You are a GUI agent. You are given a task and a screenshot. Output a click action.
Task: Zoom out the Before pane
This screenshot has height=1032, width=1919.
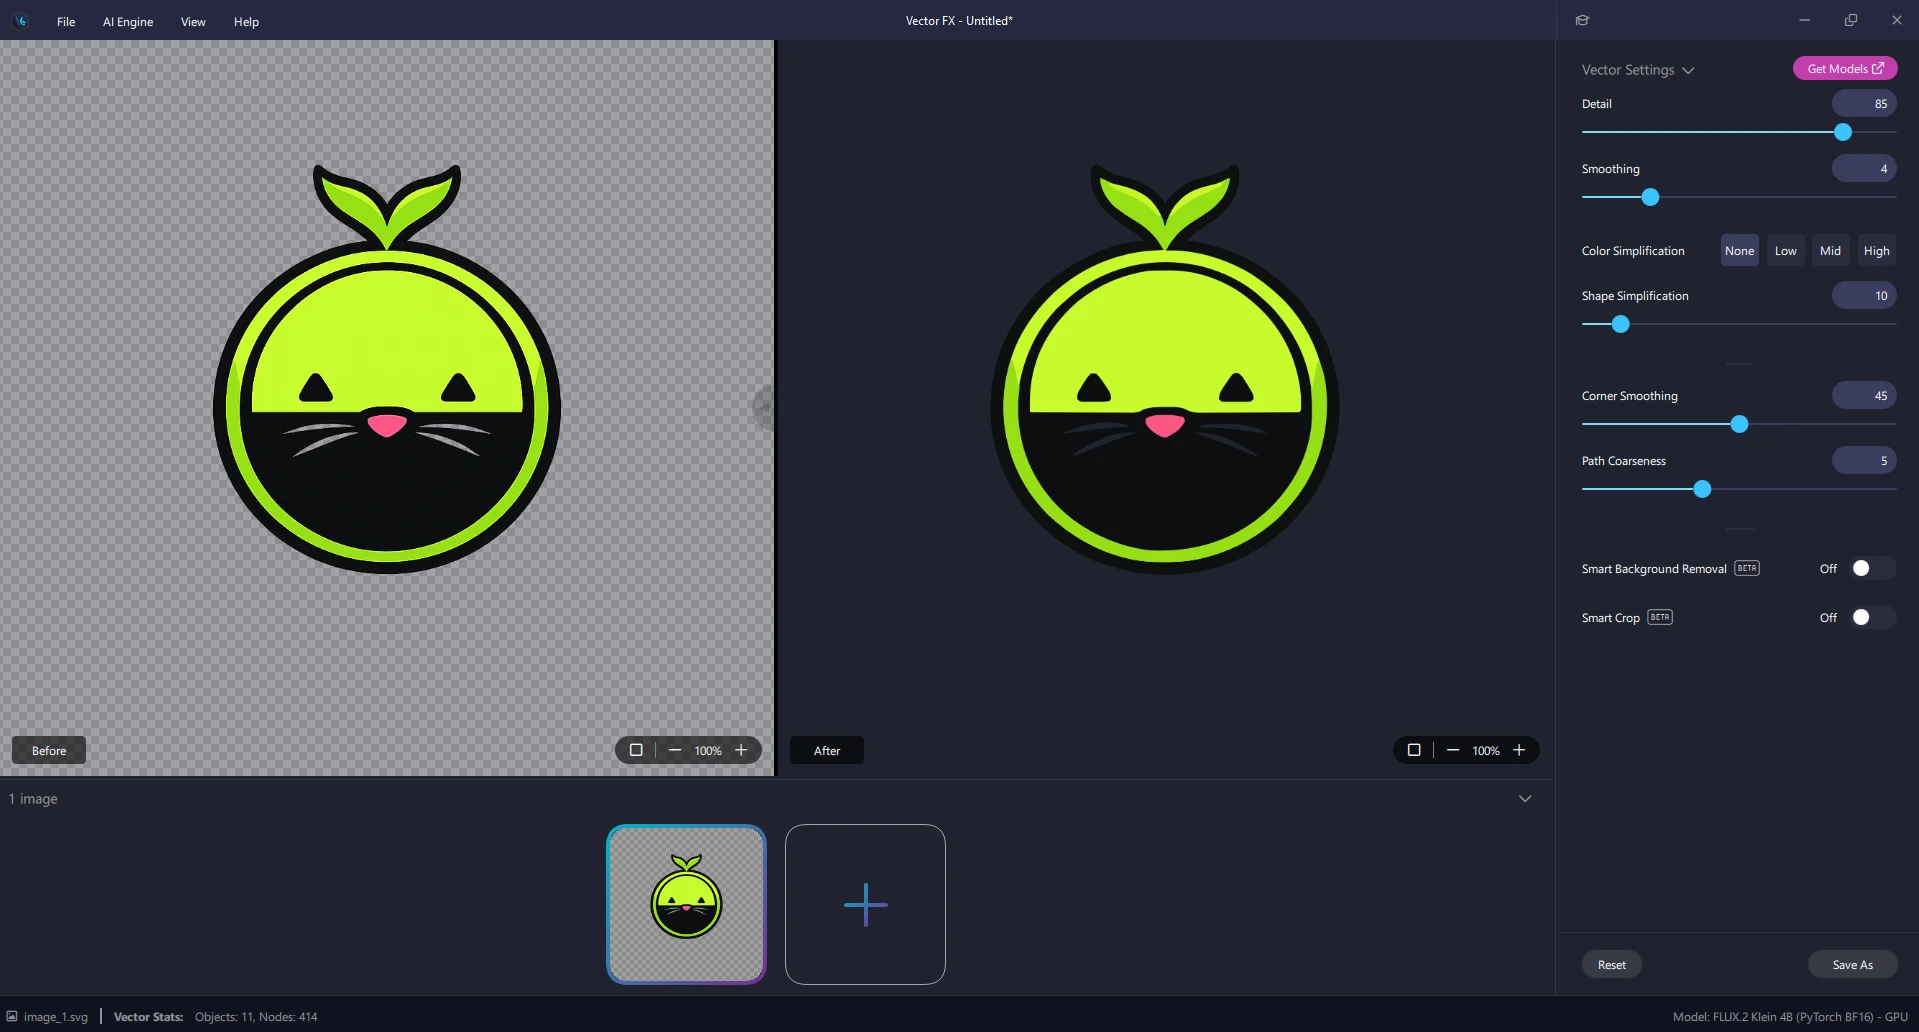tap(675, 750)
